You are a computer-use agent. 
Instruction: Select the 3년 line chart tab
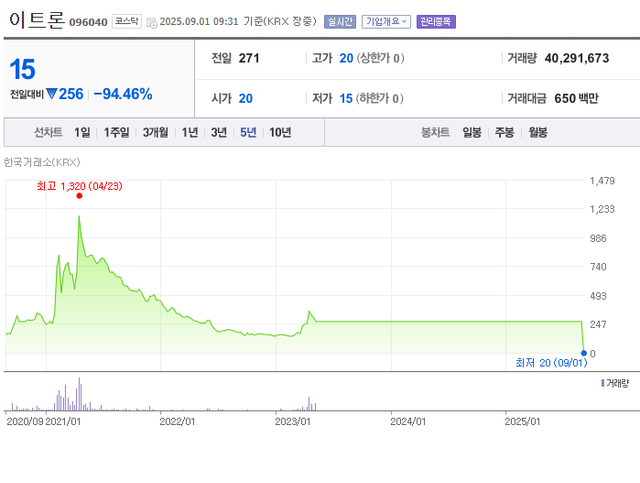click(x=219, y=132)
